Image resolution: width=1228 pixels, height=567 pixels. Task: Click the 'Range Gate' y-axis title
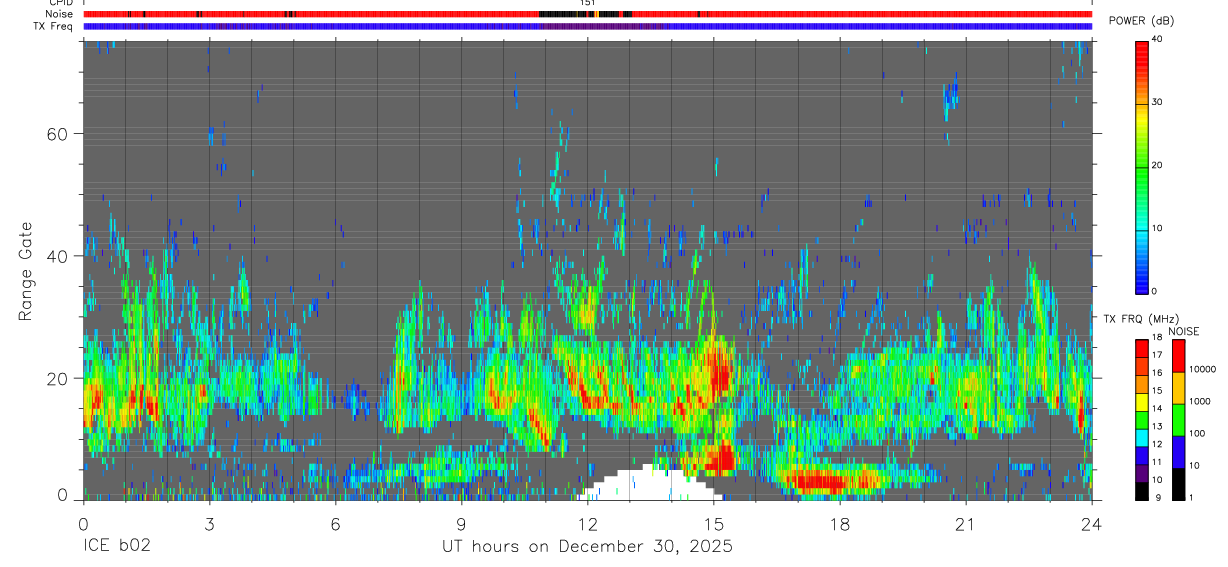point(26,271)
